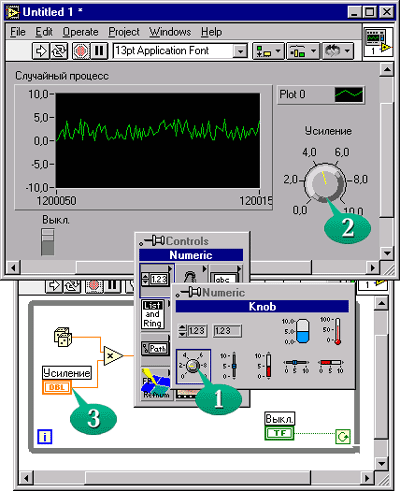The width and height of the screenshot is (400, 491).
Task: Click the Выкл. TF Boolean terminal
Action: (x=279, y=433)
